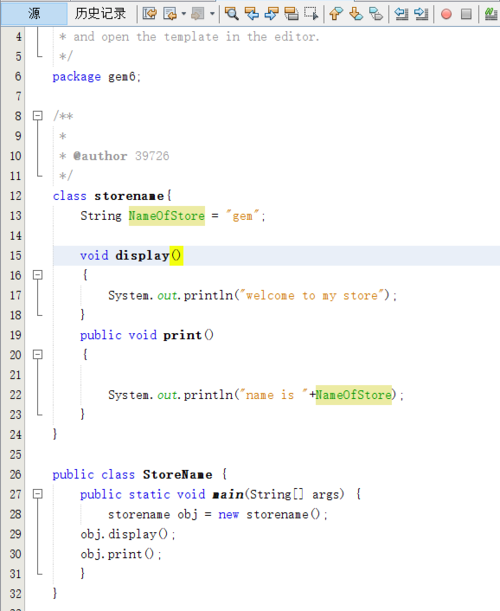The height and width of the screenshot is (611, 500).
Task: Toggle Highlight Search in toolbar
Action: point(291,14)
